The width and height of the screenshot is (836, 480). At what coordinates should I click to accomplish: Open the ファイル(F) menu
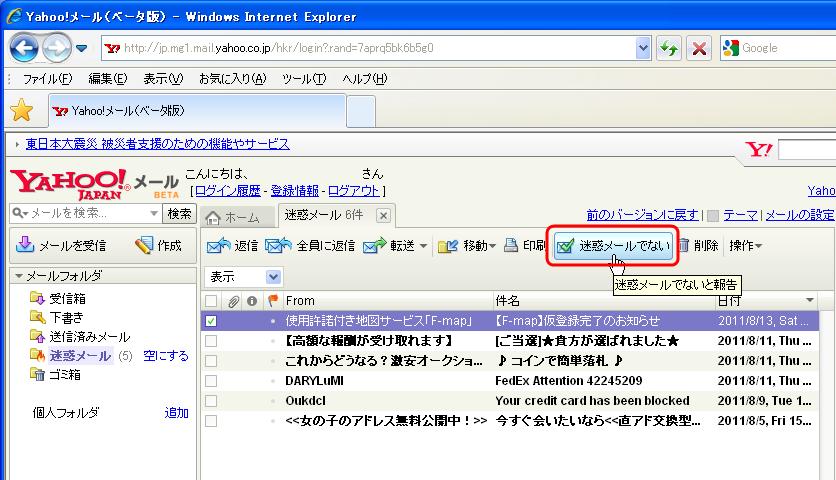click(47, 79)
